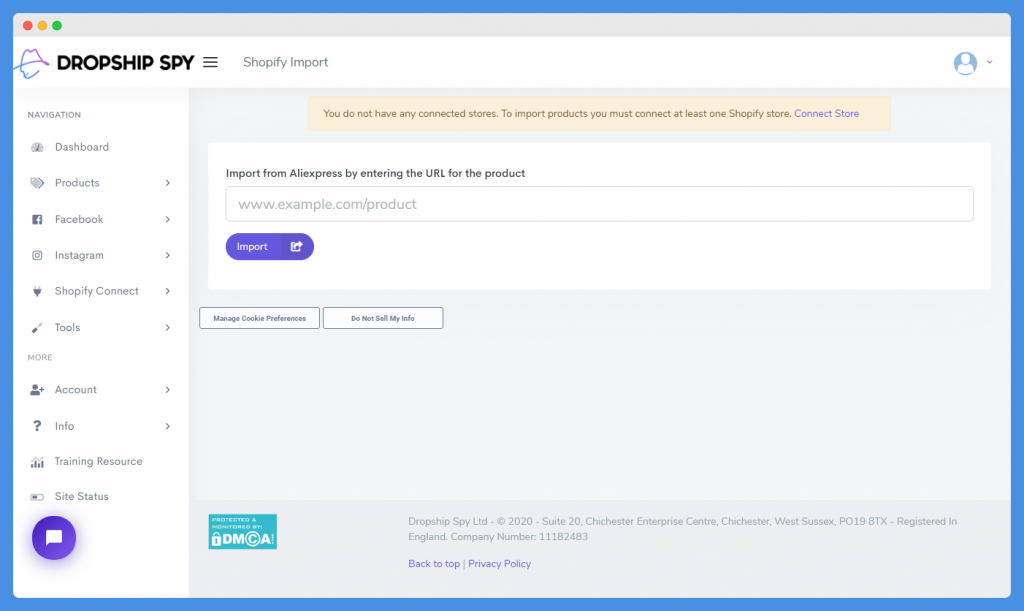Screen dimensions: 1024x611
Task: Click the Account user-plus icon
Action: click(37, 390)
